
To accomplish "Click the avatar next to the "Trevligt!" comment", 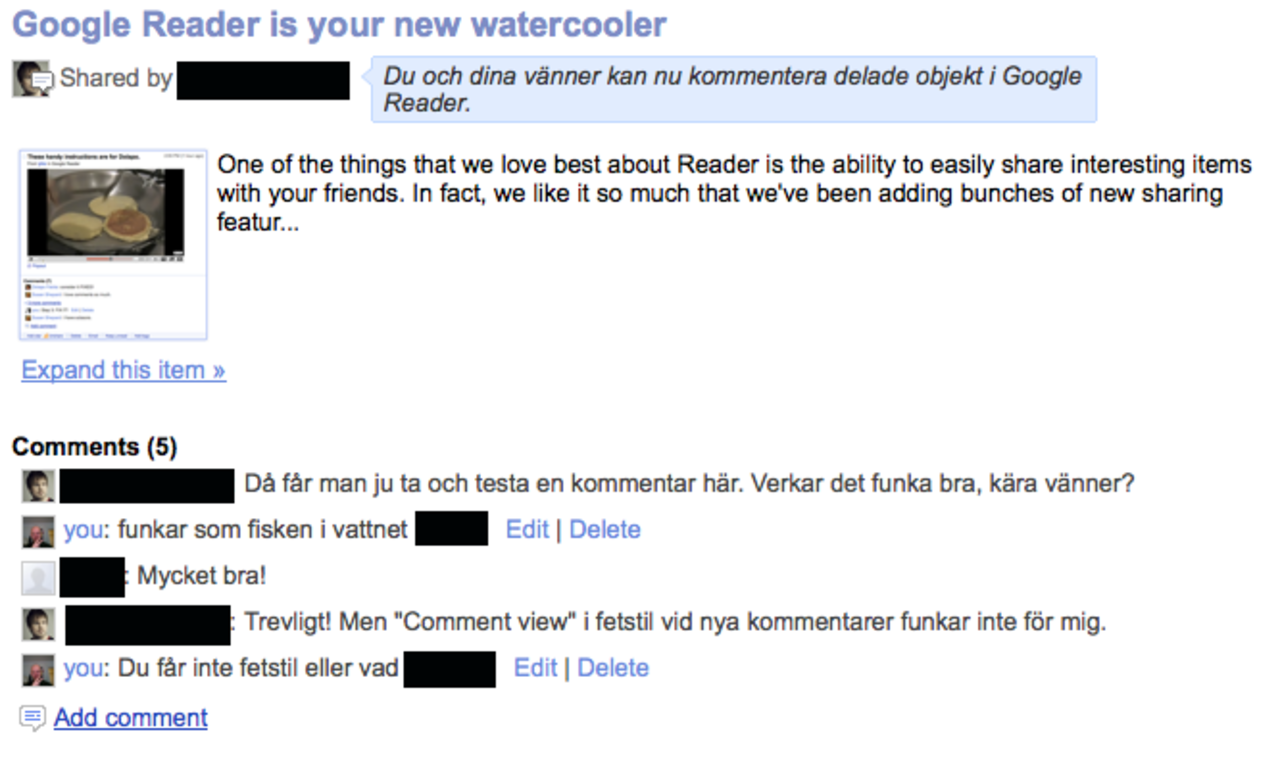I will [37, 622].
